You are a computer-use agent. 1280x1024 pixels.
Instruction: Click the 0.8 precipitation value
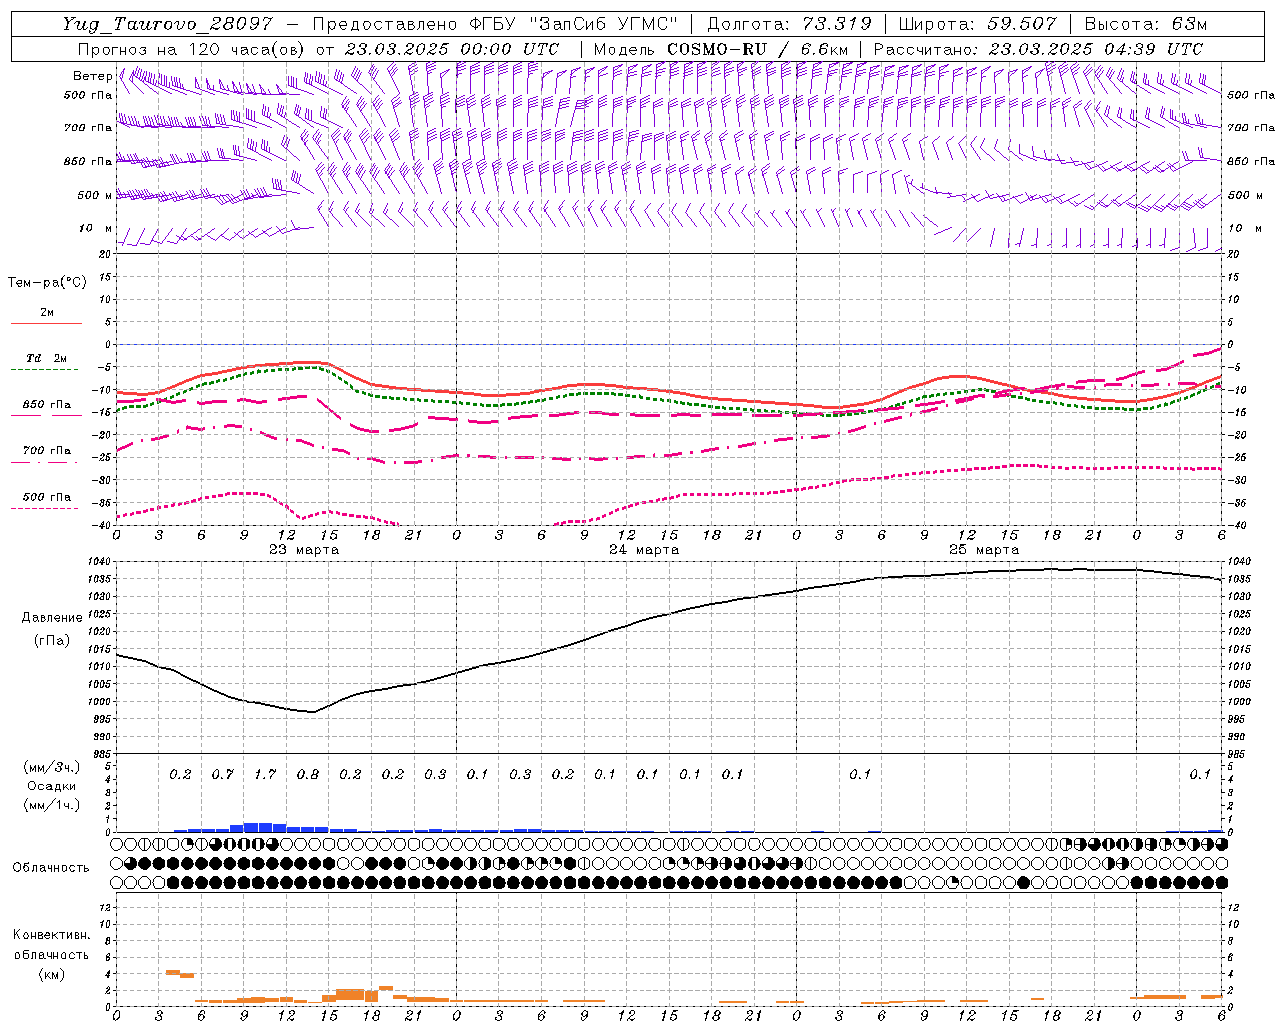(308, 775)
